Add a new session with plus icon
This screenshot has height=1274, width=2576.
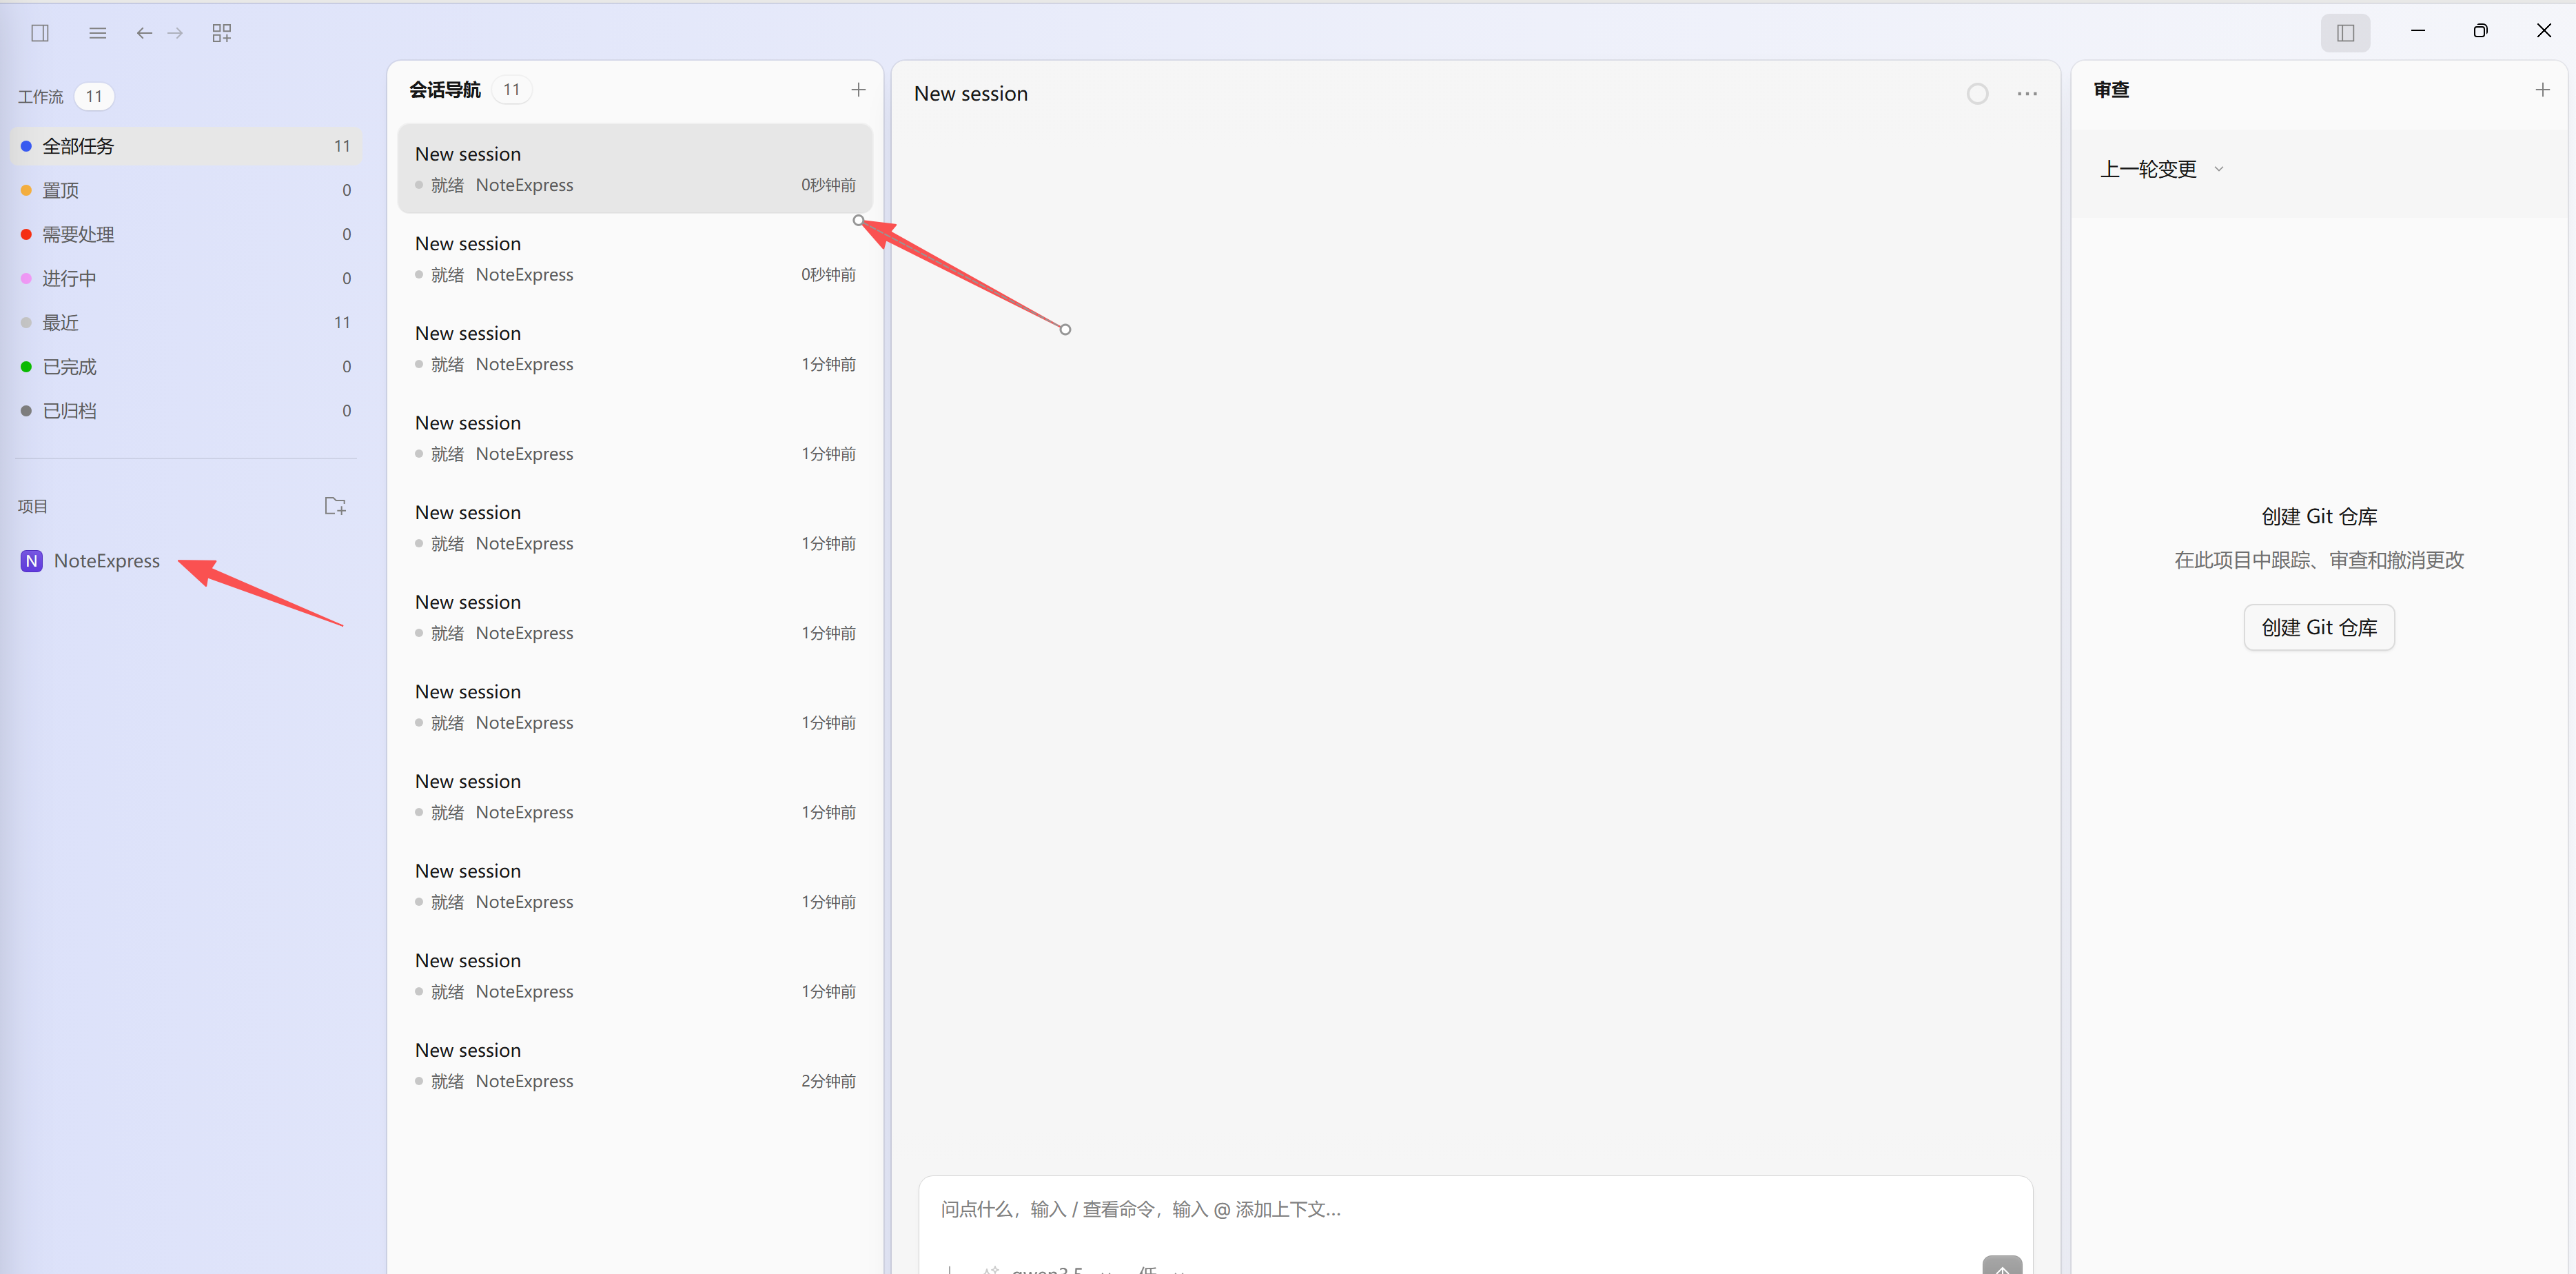point(858,90)
